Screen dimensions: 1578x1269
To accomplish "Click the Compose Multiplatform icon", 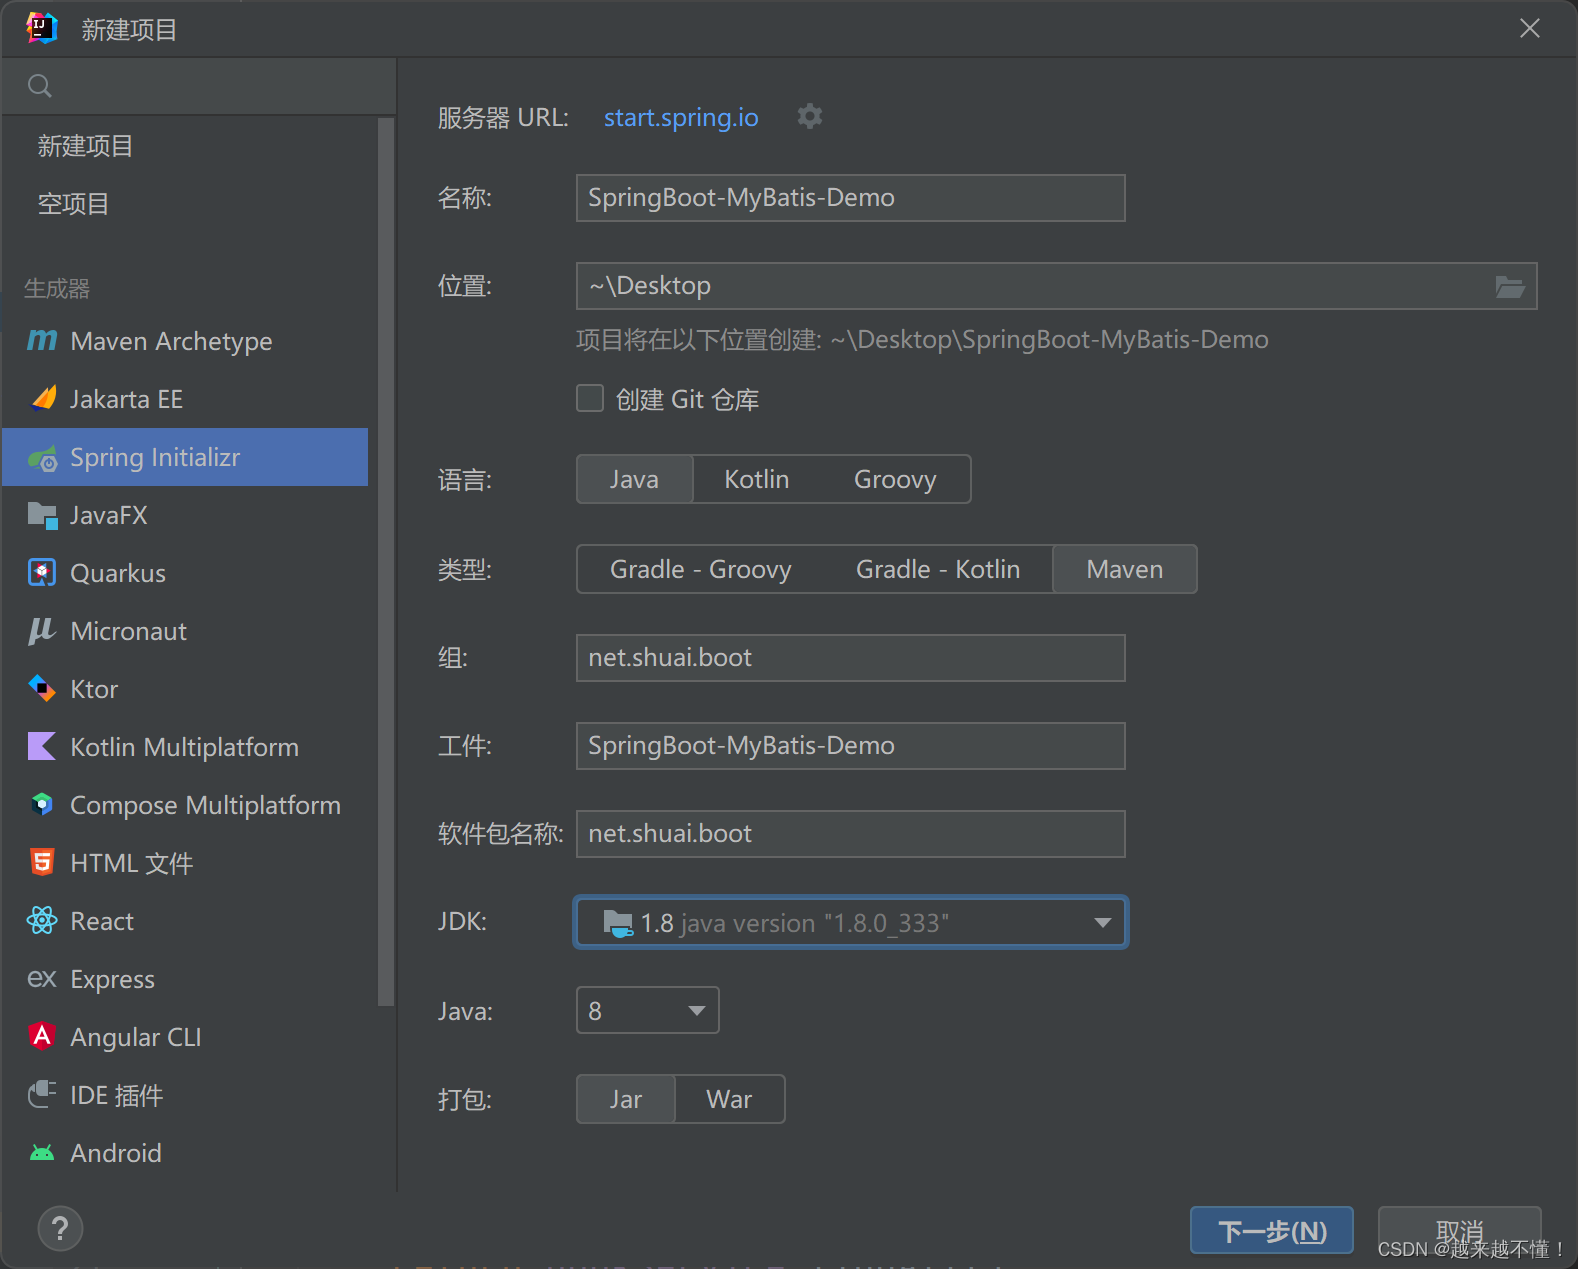I will click(42, 805).
